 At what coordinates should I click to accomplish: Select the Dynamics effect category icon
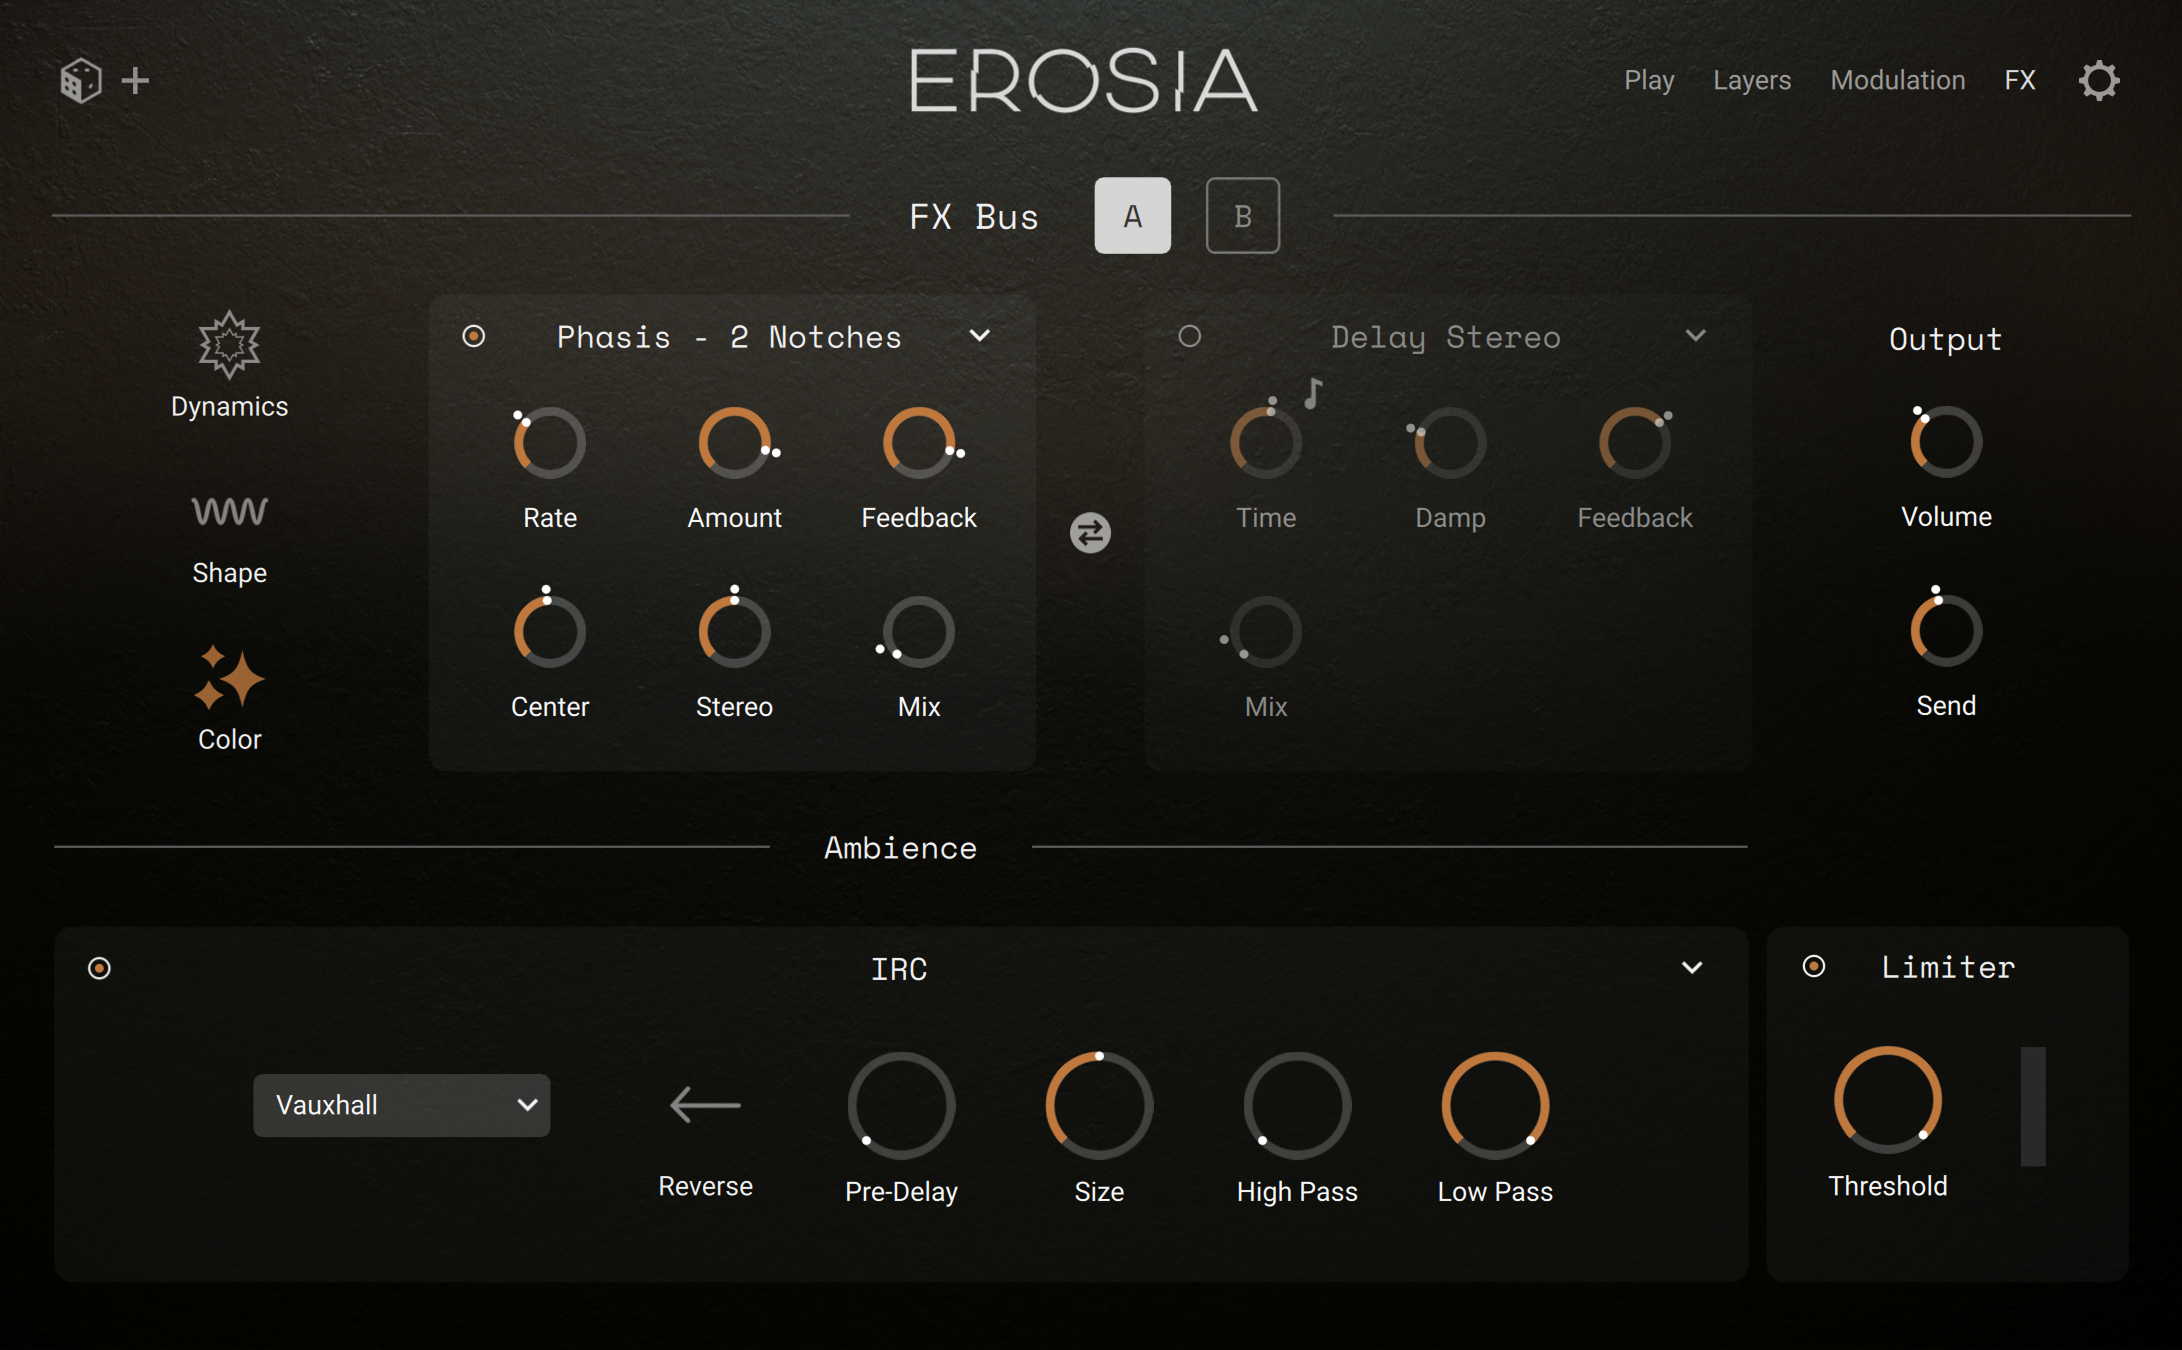[229, 345]
